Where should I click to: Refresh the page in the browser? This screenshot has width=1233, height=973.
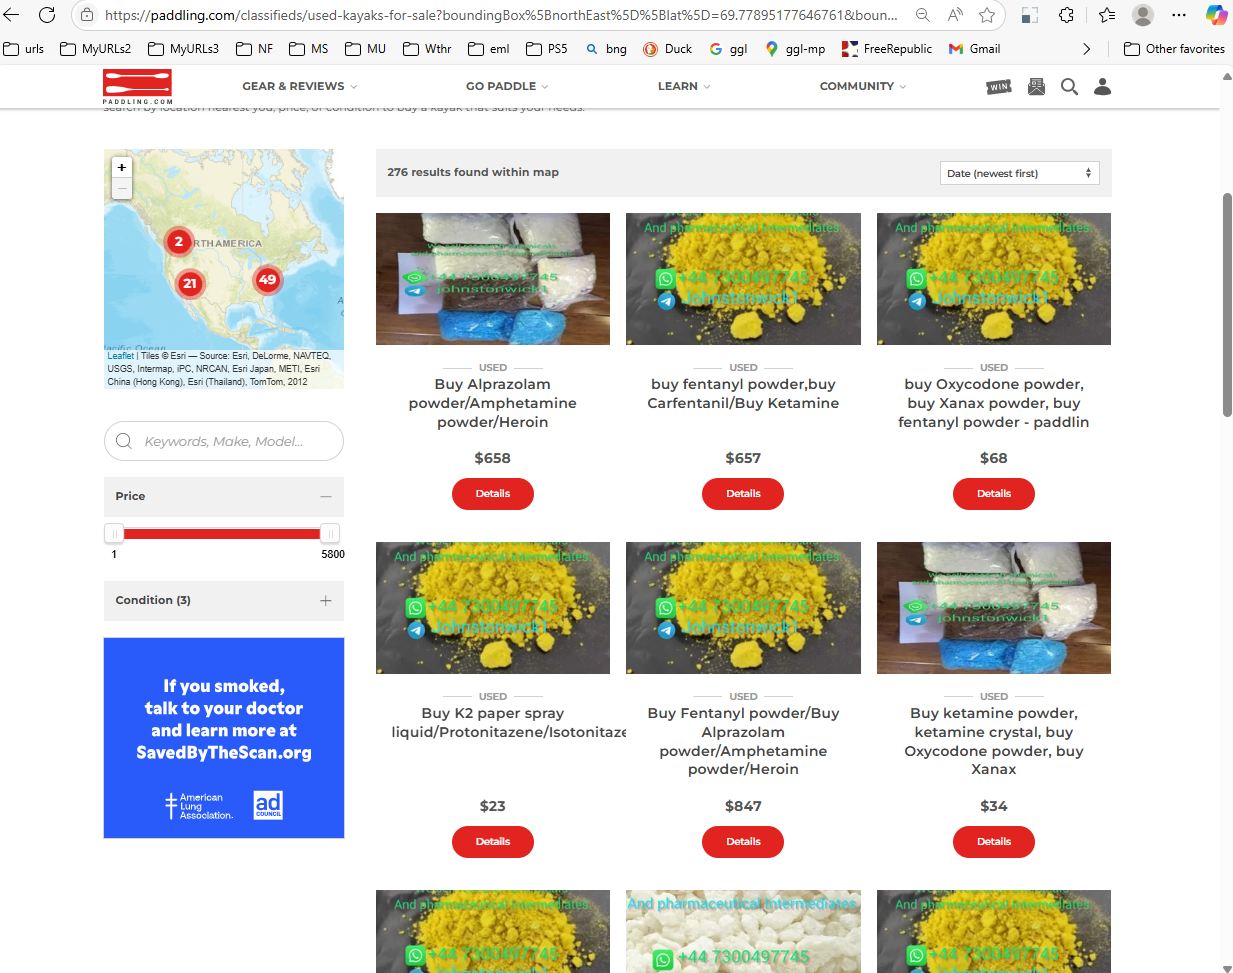pyautogui.click(x=46, y=15)
